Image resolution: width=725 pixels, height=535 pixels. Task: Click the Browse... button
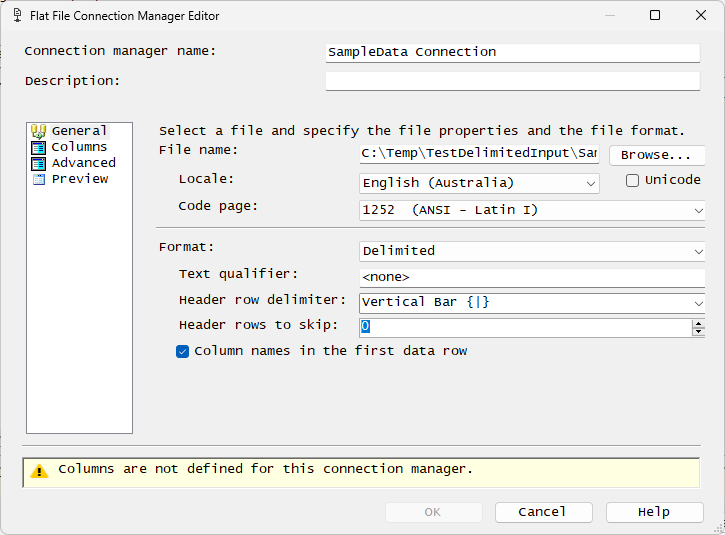coord(657,155)
